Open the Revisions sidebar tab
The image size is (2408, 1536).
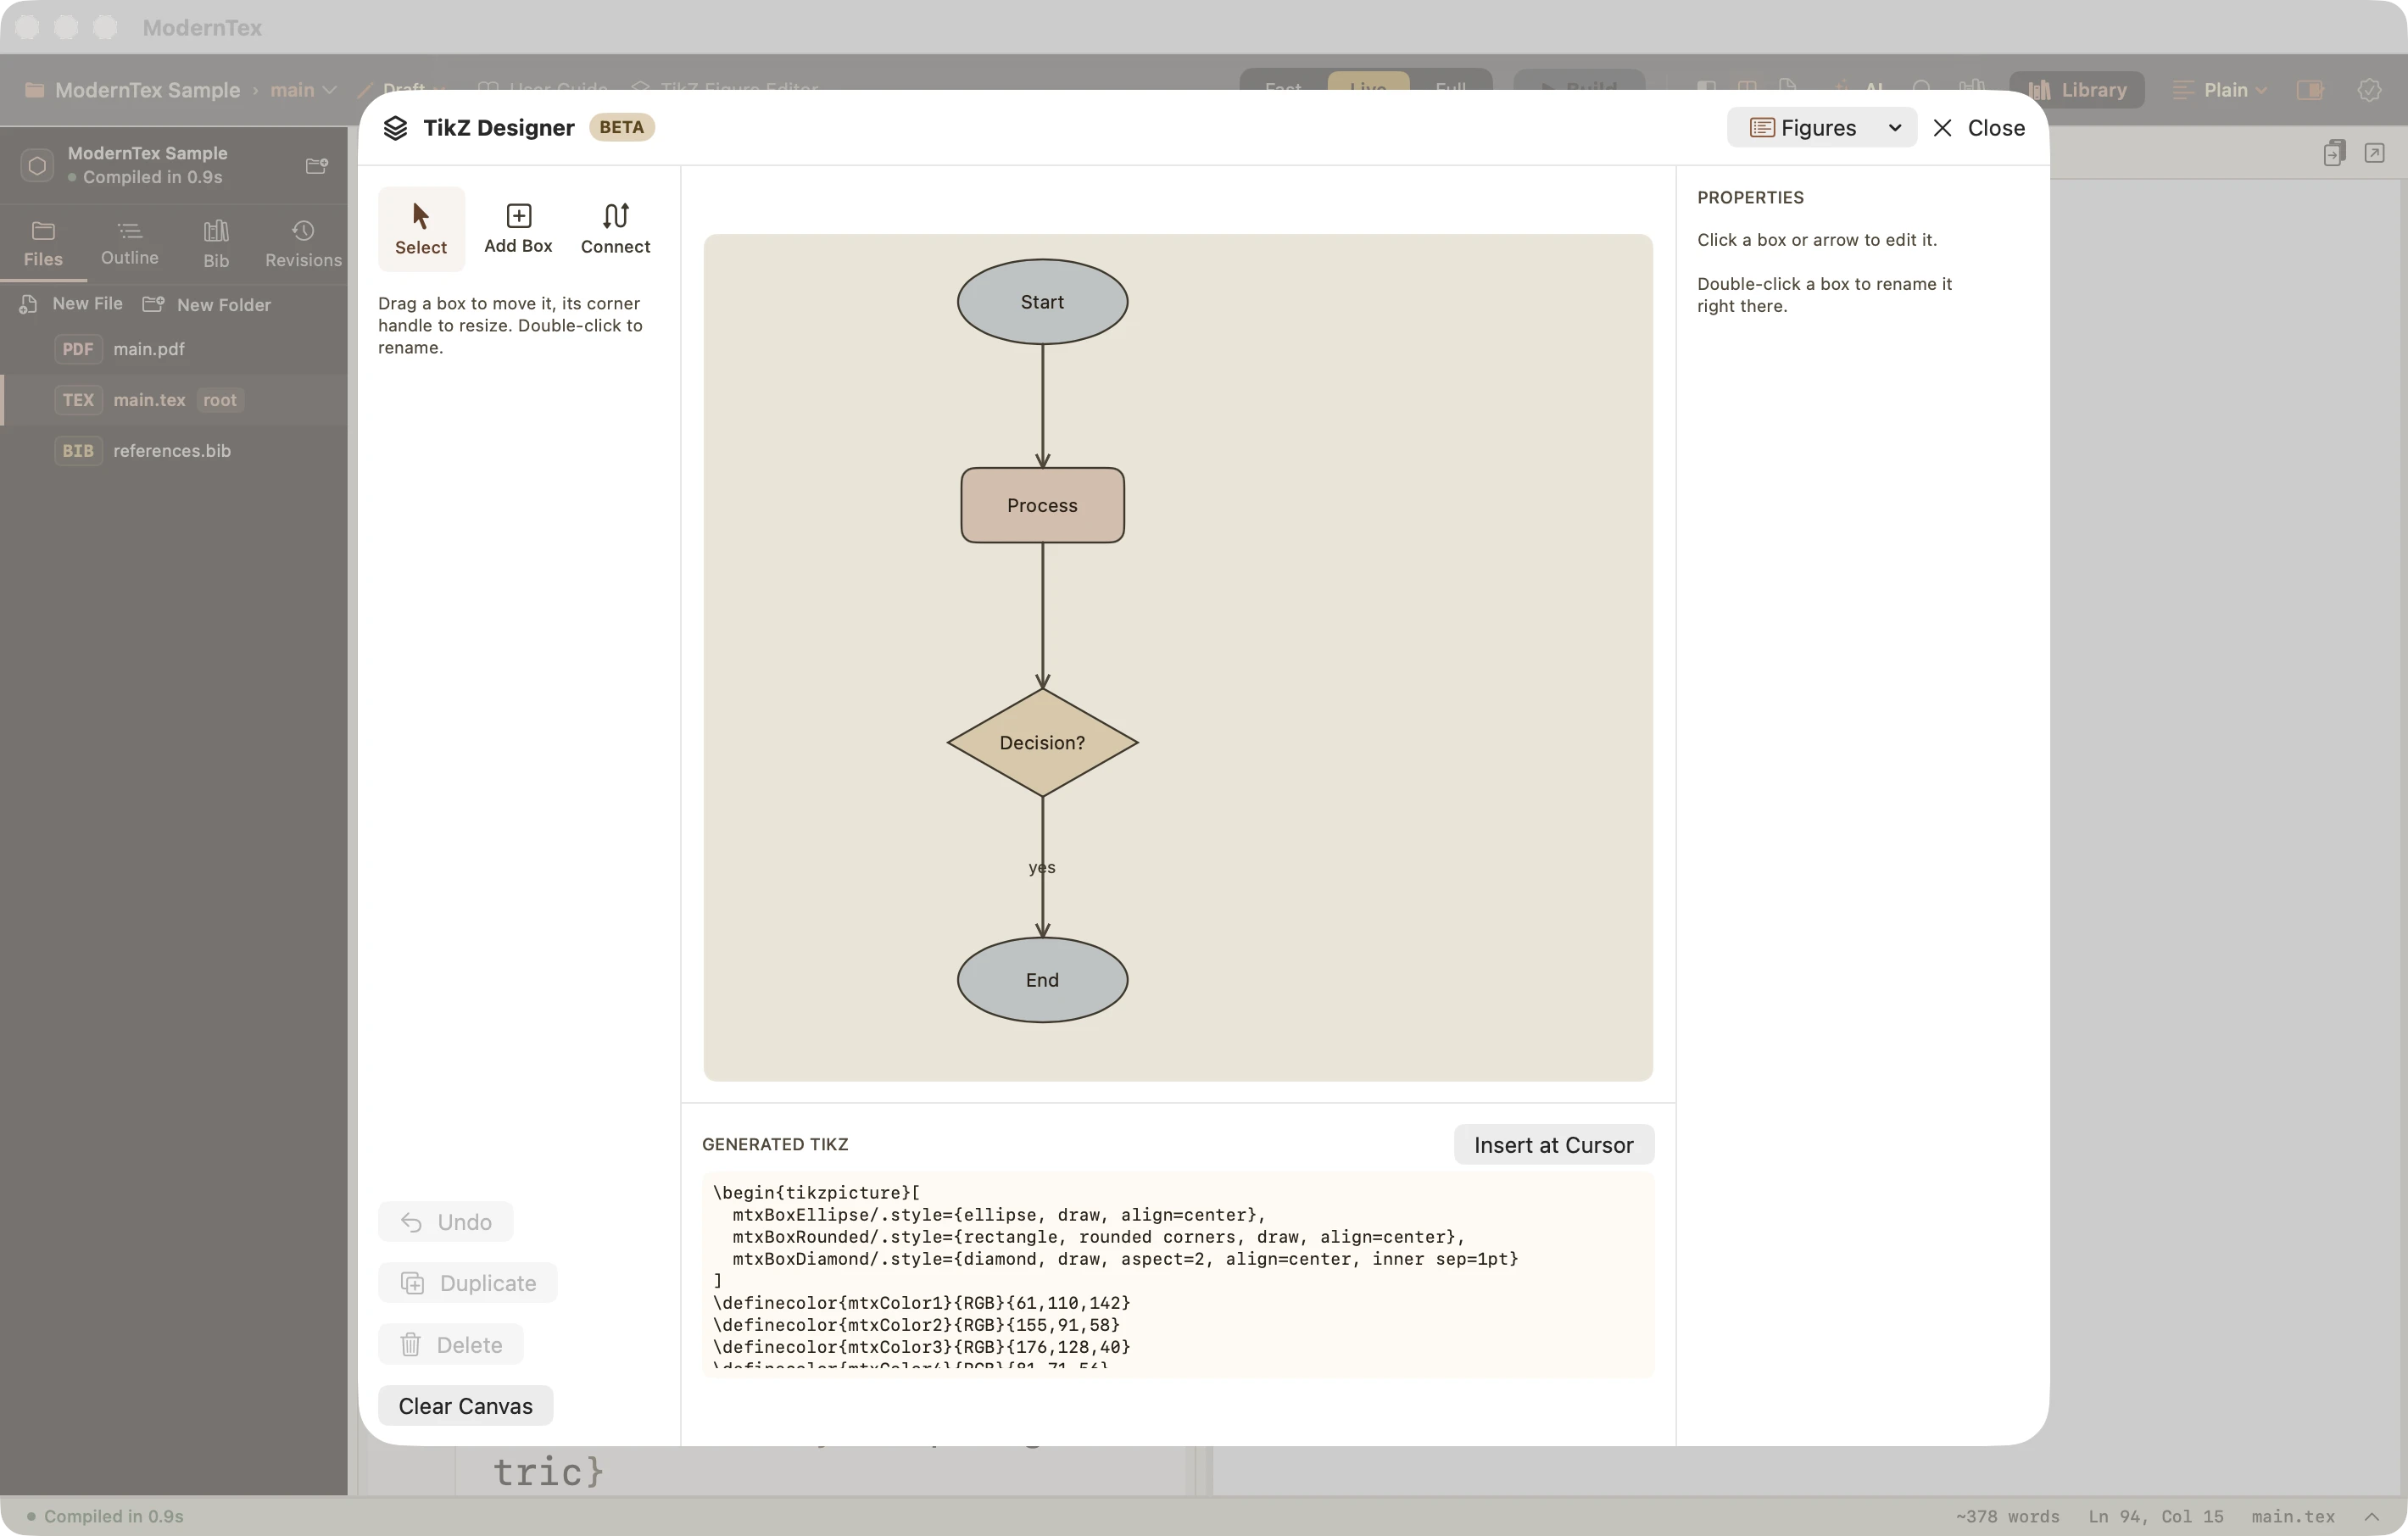(x=303, y=244)
